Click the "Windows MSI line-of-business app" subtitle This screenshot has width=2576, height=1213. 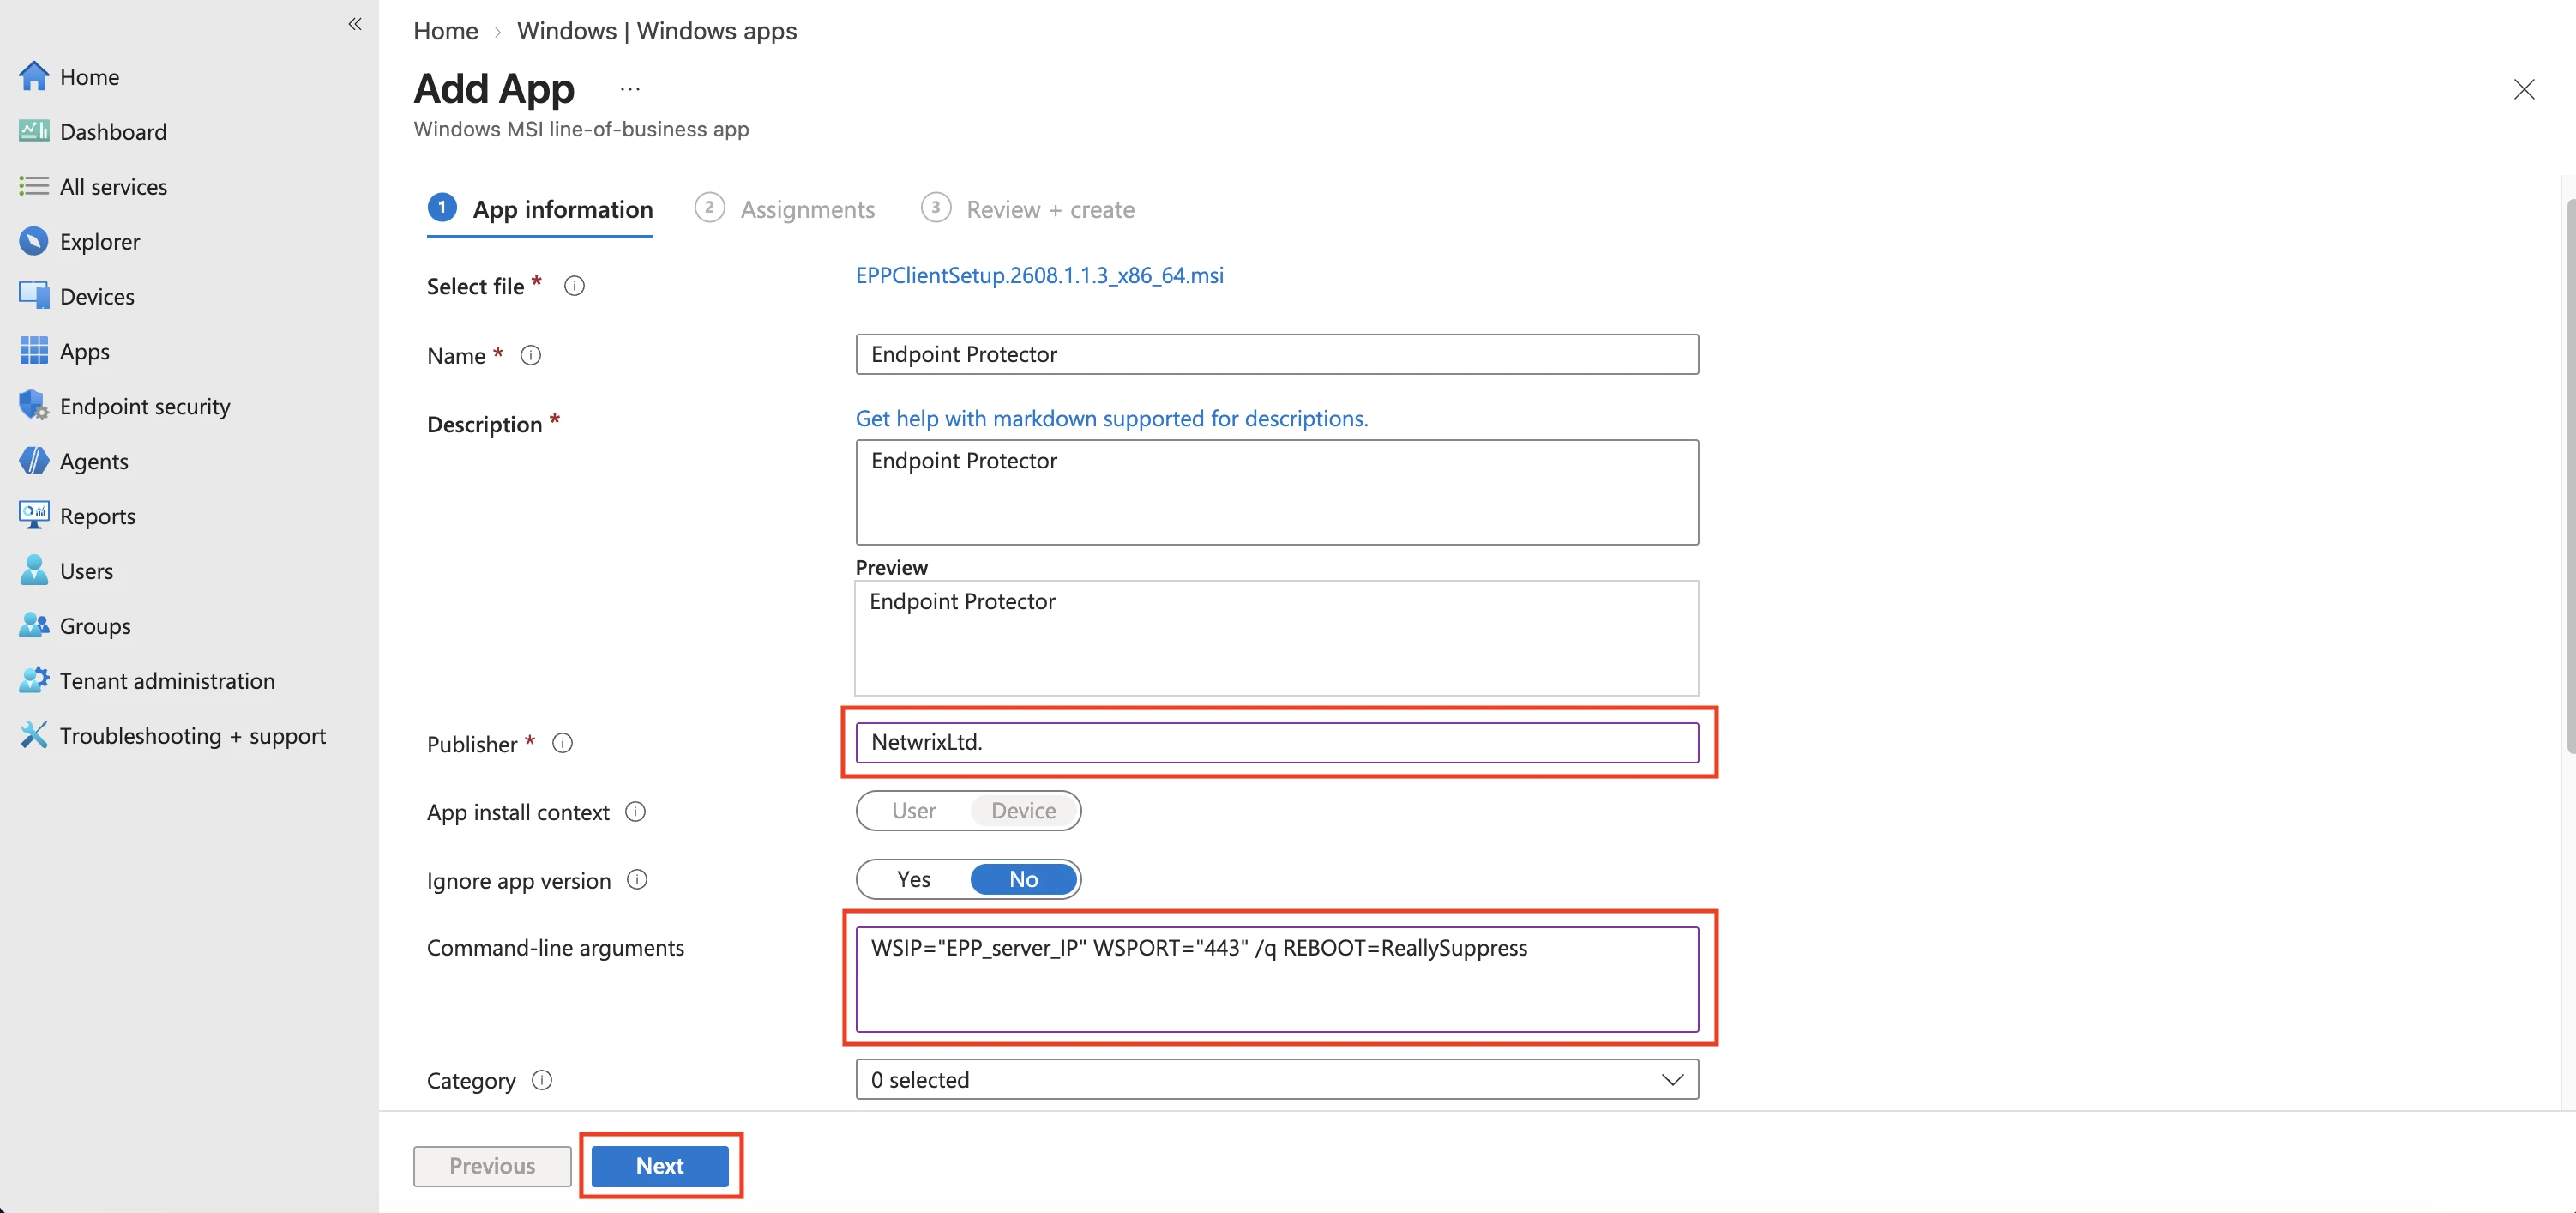(x=581, y=129)
